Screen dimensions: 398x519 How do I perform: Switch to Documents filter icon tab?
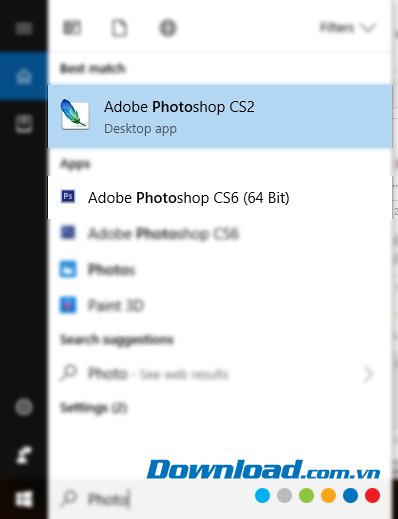click(119, 28)
